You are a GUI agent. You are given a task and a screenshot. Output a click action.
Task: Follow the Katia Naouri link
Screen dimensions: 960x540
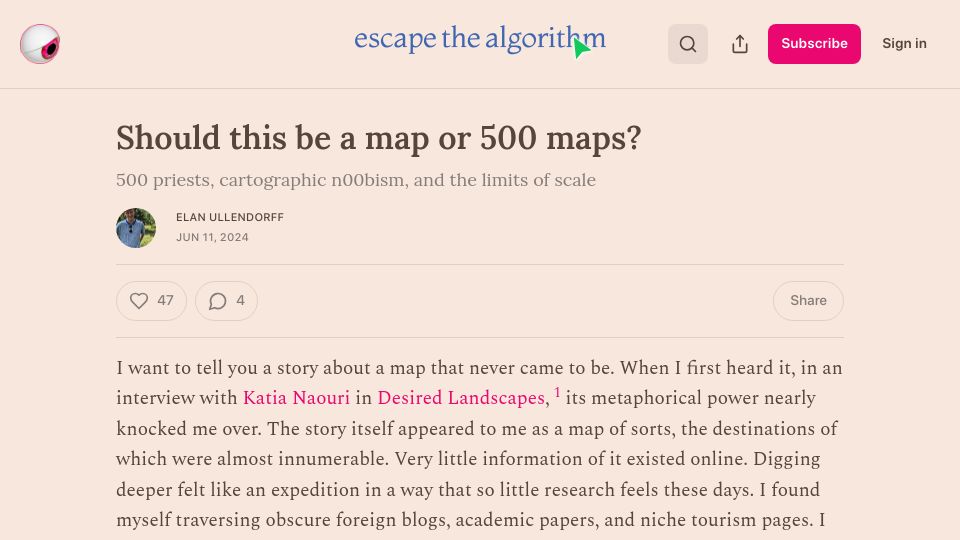pos(296,398)
